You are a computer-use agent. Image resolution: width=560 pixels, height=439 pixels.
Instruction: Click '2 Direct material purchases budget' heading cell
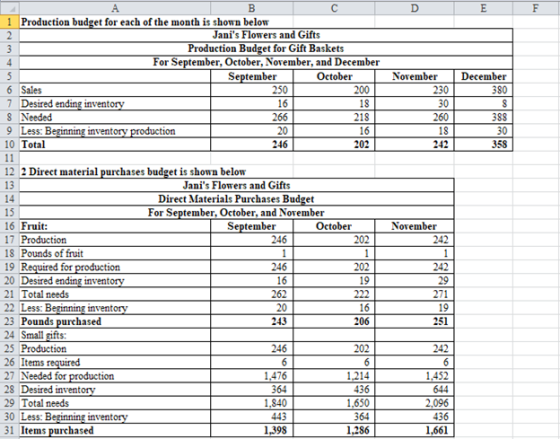pyautogui.click(x=133, y=172)
